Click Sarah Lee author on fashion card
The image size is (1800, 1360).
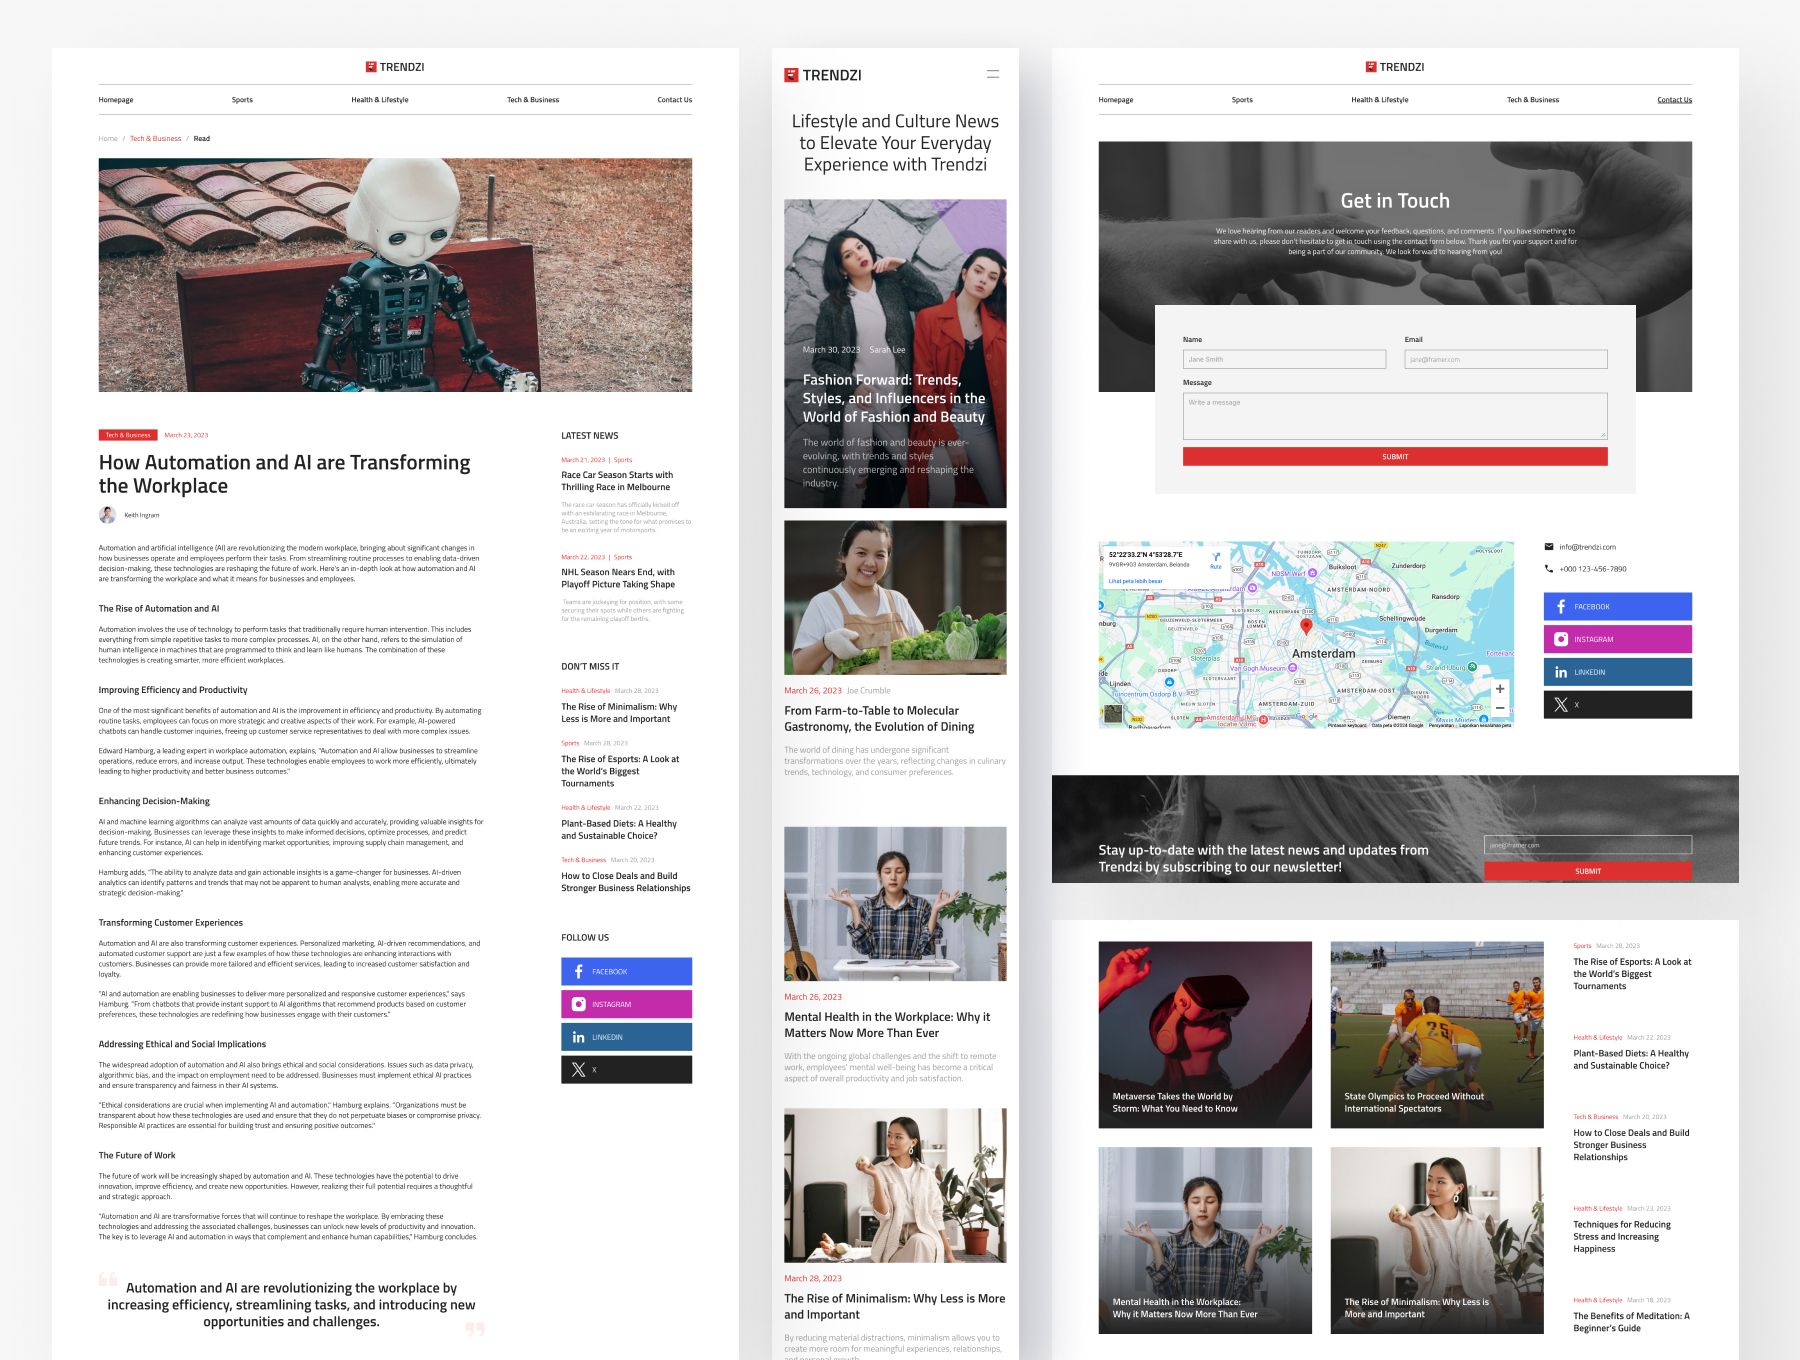887,350
